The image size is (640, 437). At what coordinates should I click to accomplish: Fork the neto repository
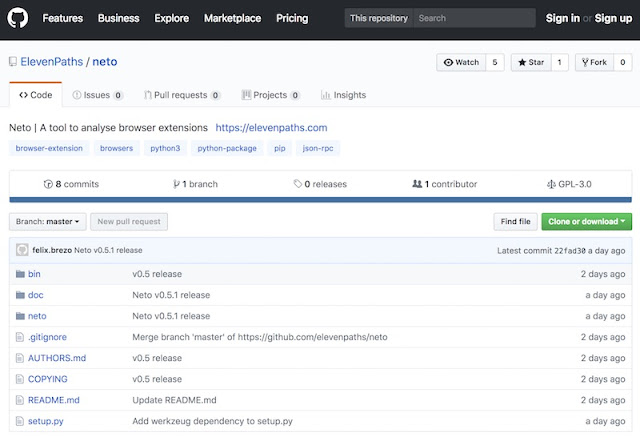594,62
